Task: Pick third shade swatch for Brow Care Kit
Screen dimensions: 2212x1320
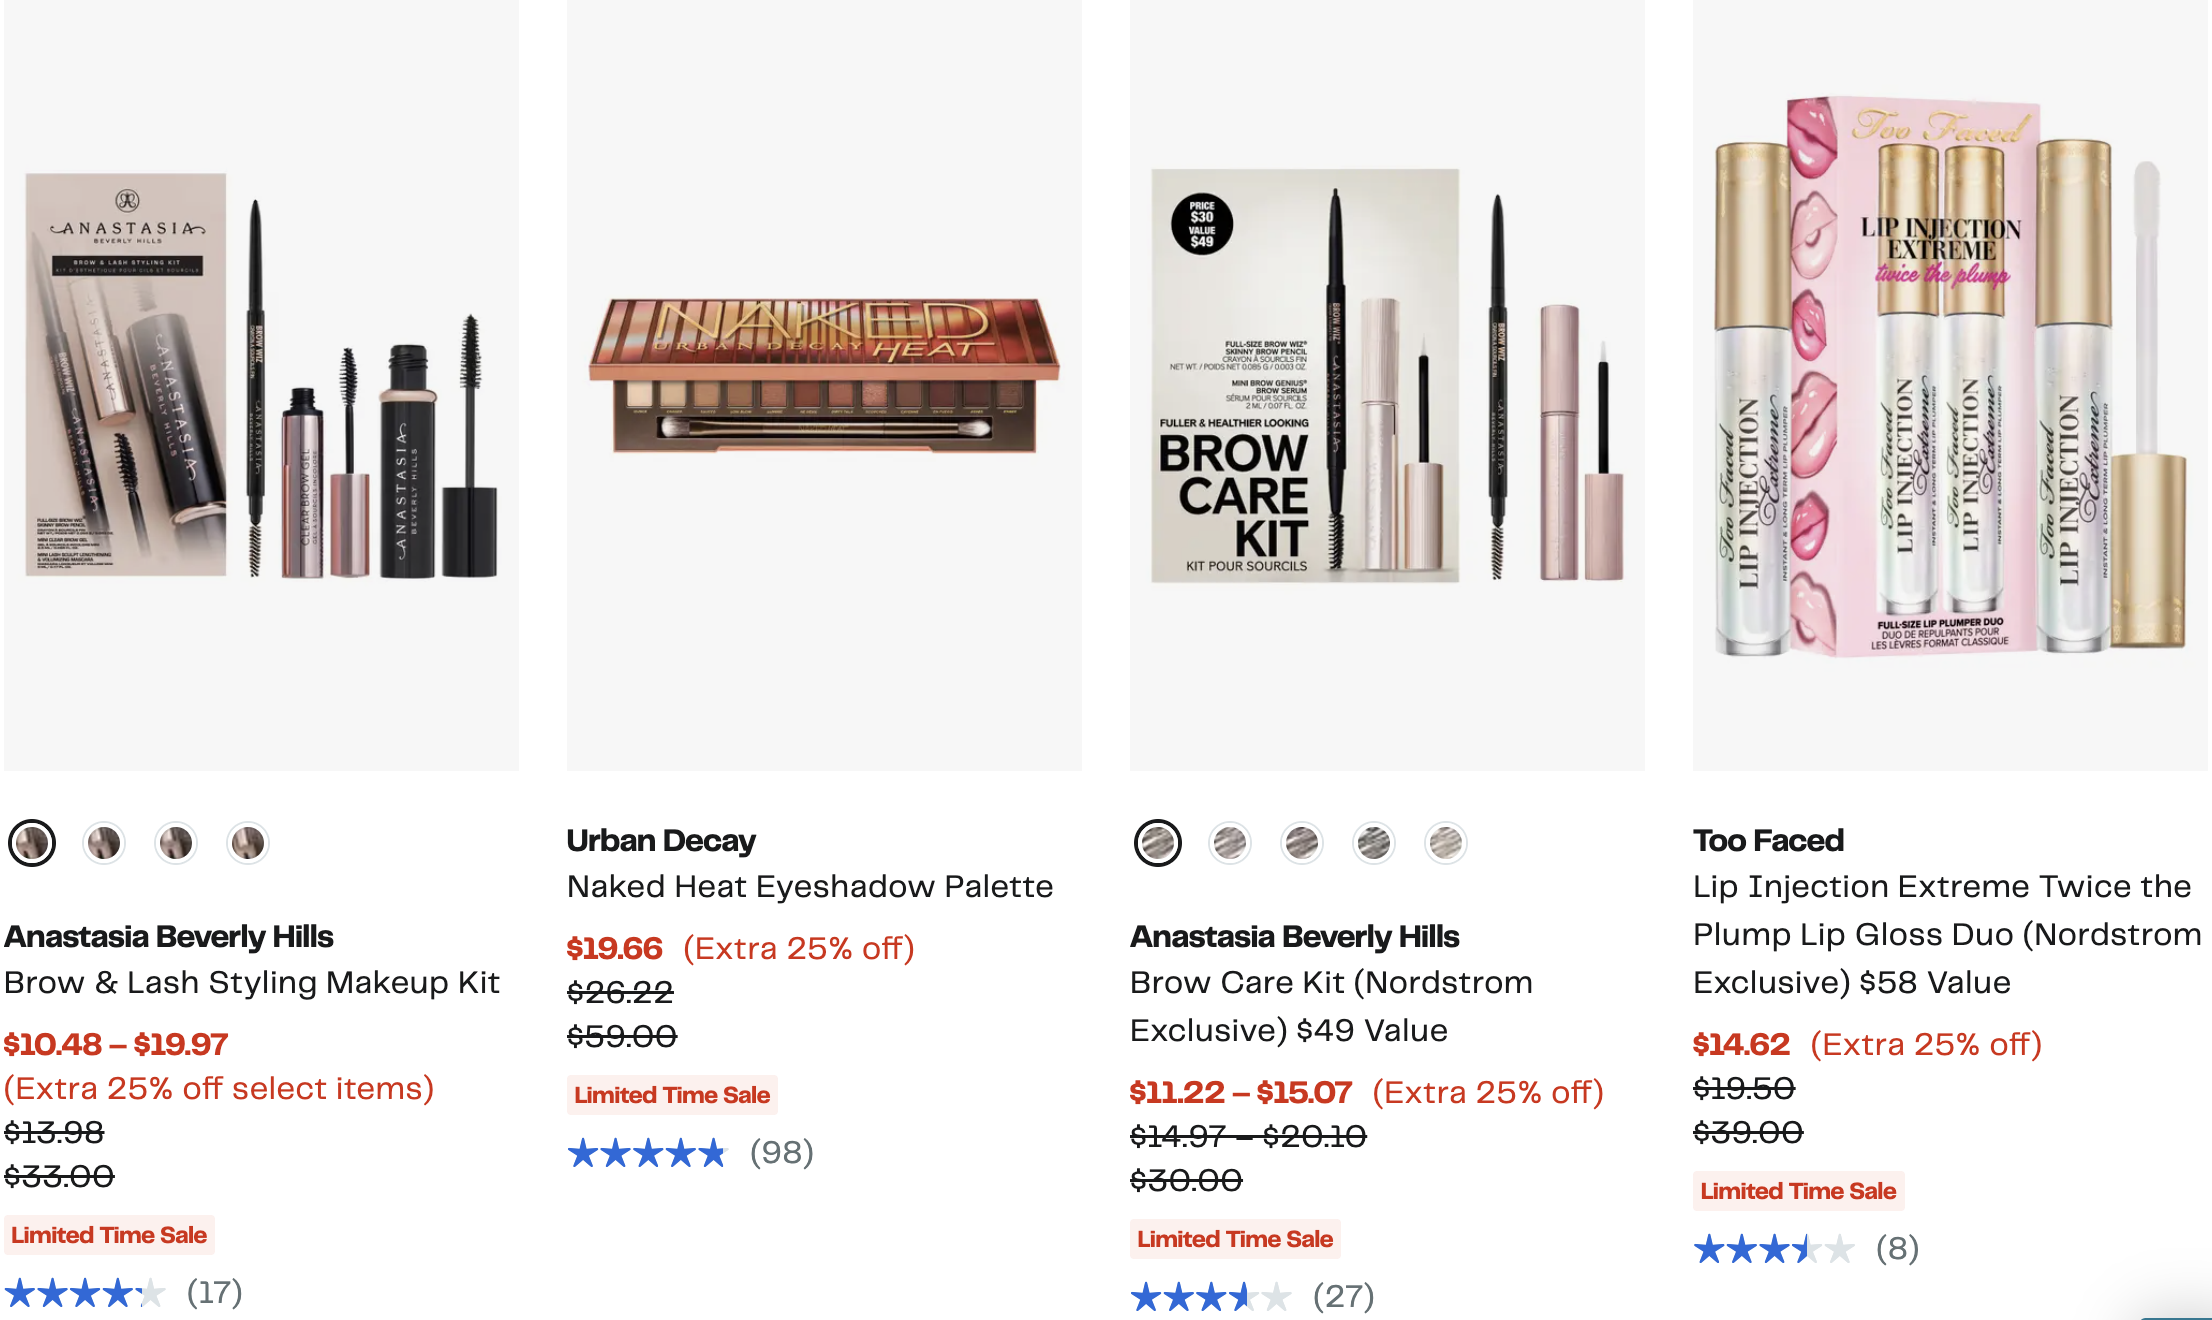Action: [1302, 843]
